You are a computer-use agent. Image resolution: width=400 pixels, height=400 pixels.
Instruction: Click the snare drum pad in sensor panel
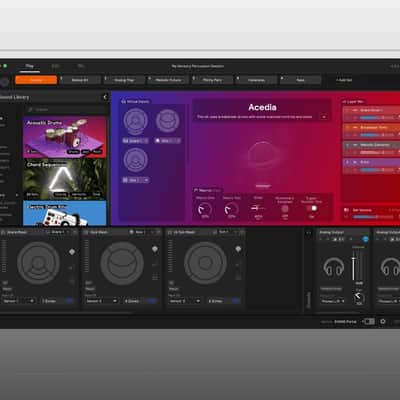coord(38,263)
